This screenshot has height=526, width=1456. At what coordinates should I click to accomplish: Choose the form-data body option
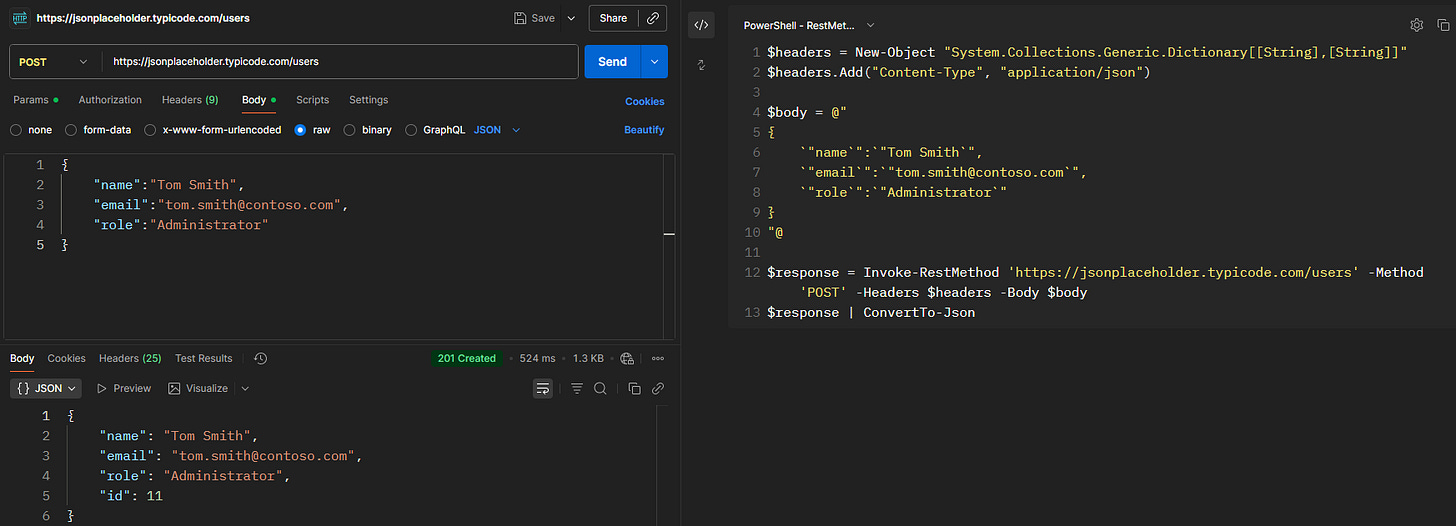coord(71,130)
